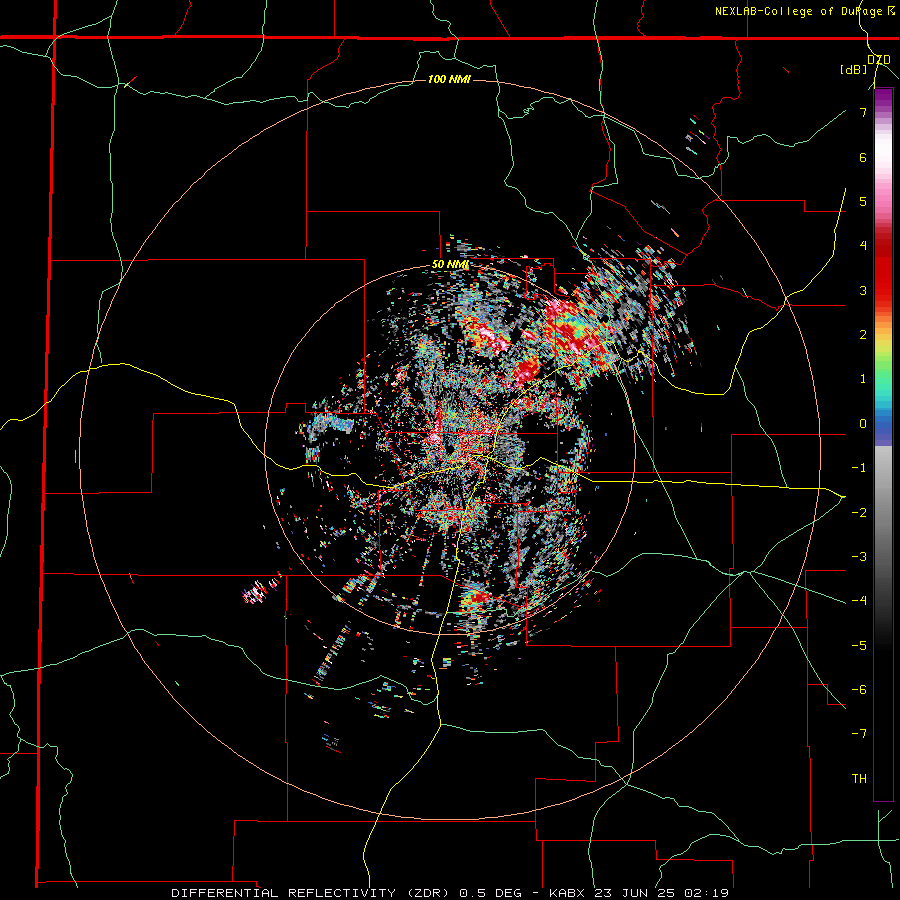Click the 1 value on the color scale
This screenshot has height=900, width=900.
pyautogui.click(x=863, y=379)
